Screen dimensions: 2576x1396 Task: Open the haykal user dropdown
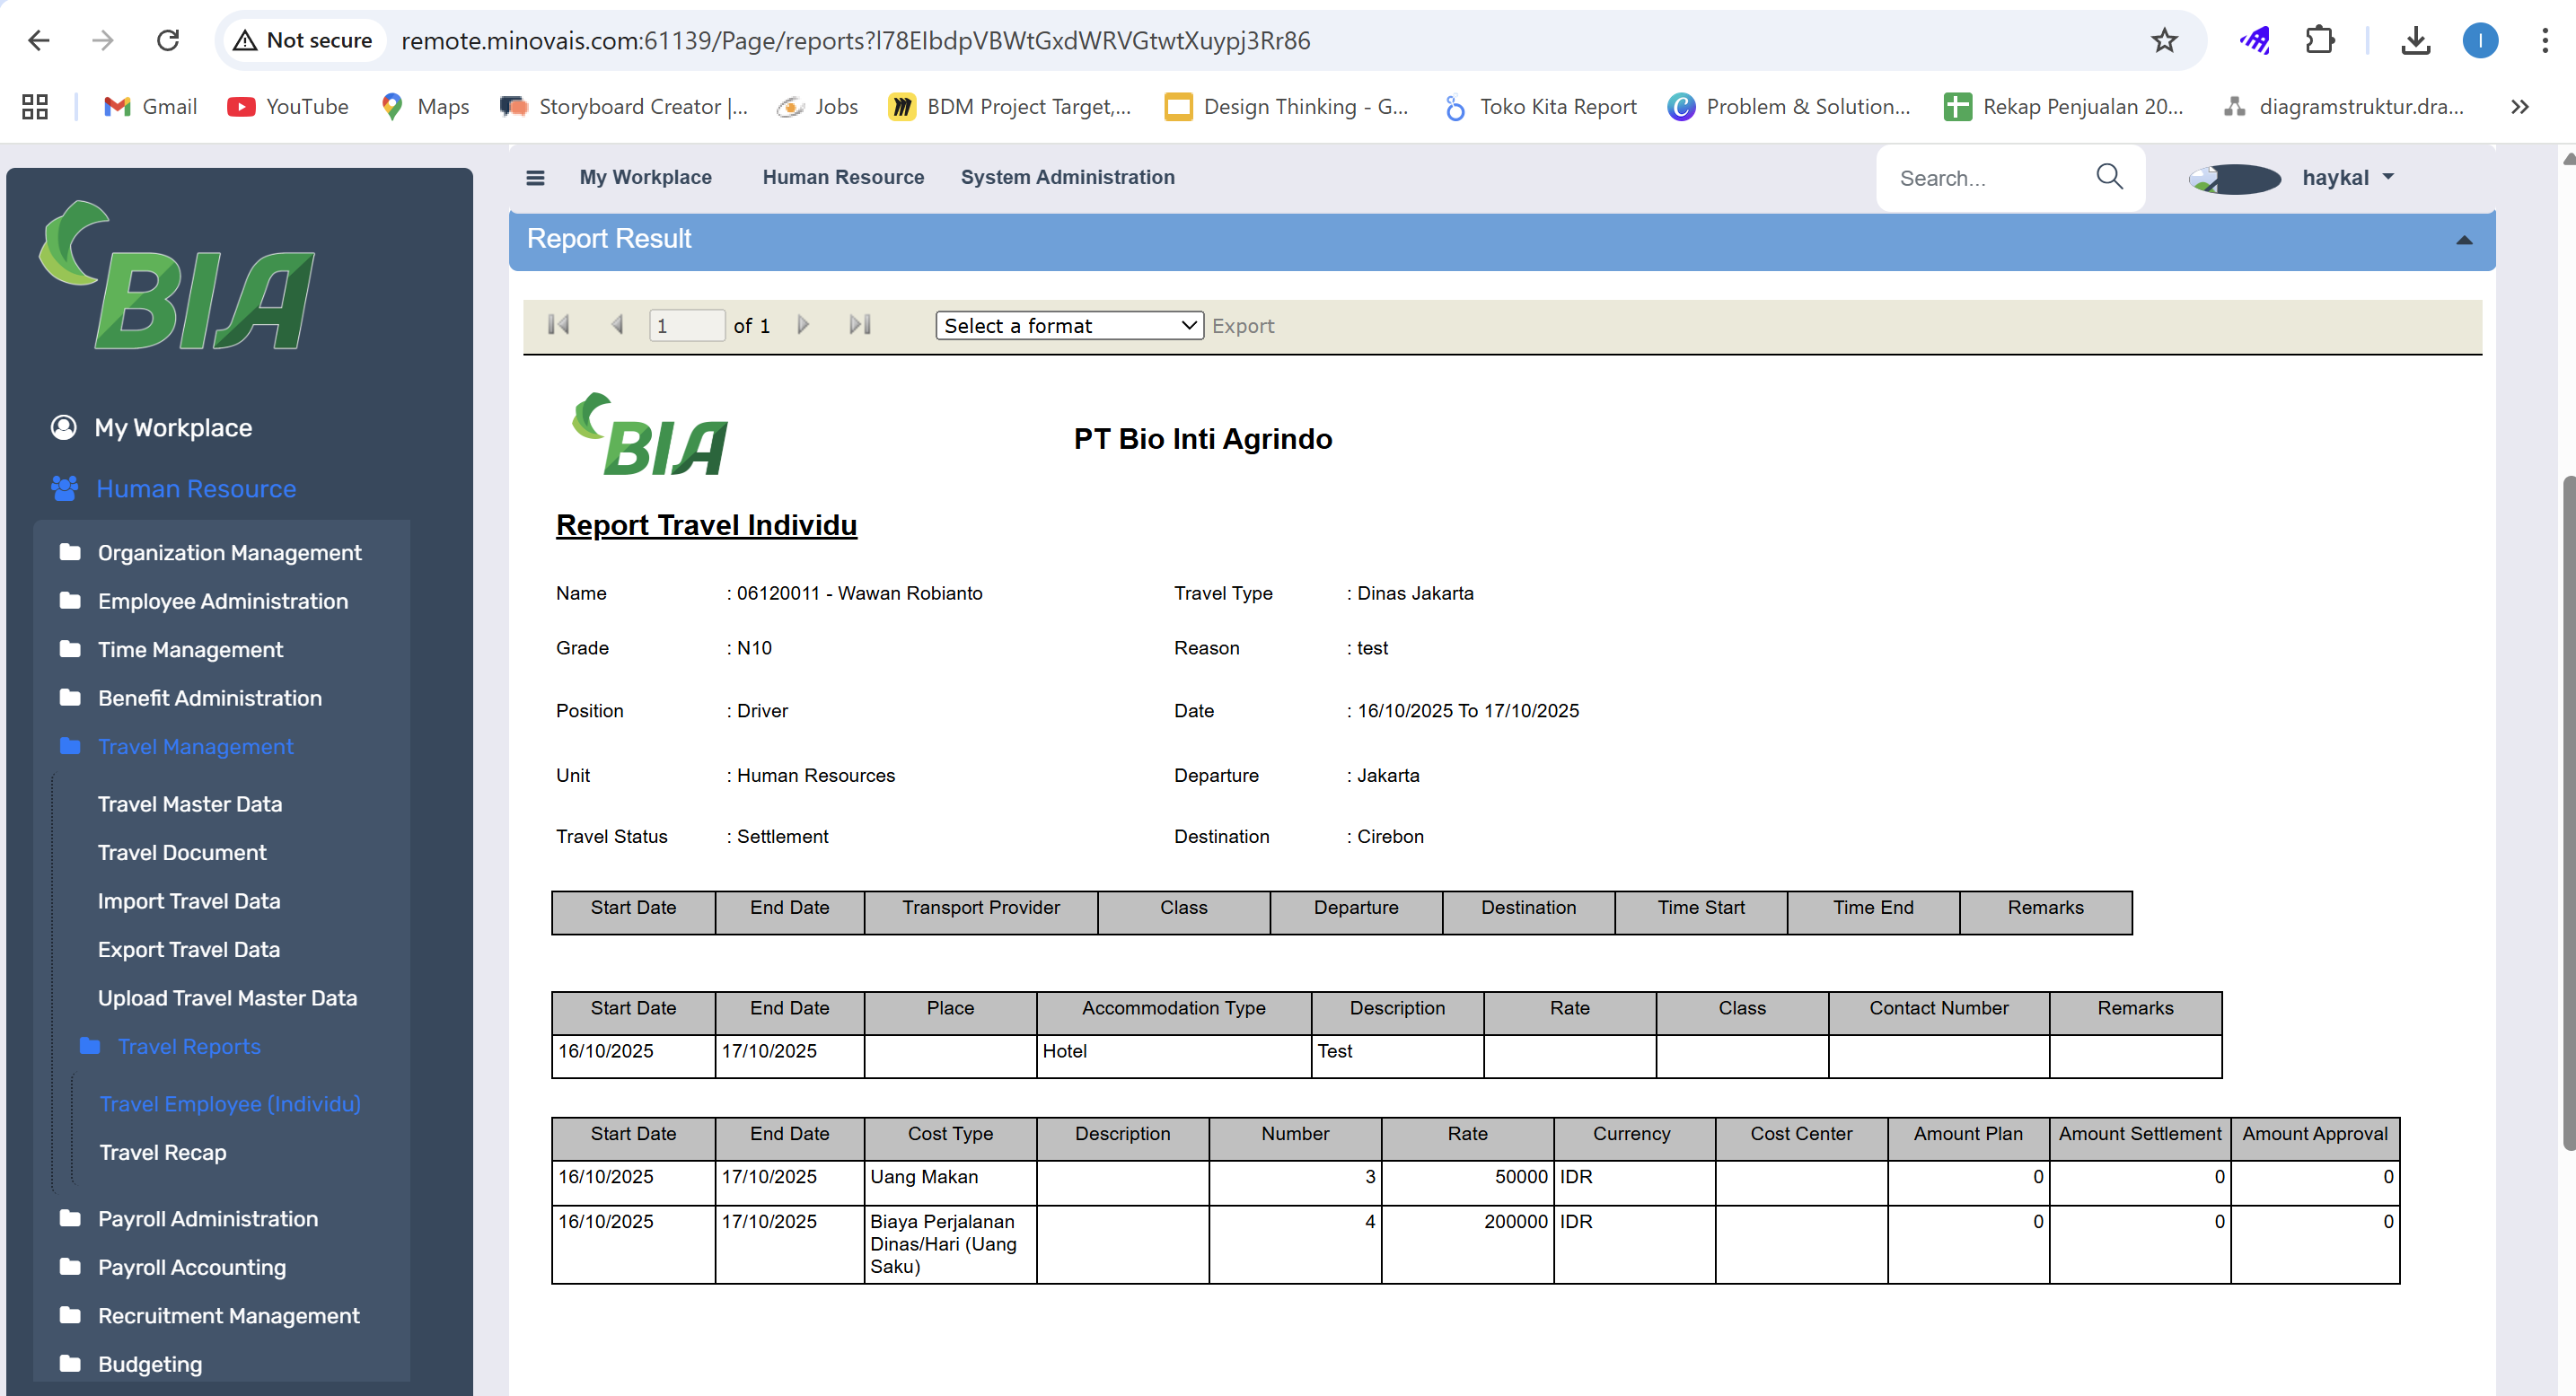point(2346,177)
